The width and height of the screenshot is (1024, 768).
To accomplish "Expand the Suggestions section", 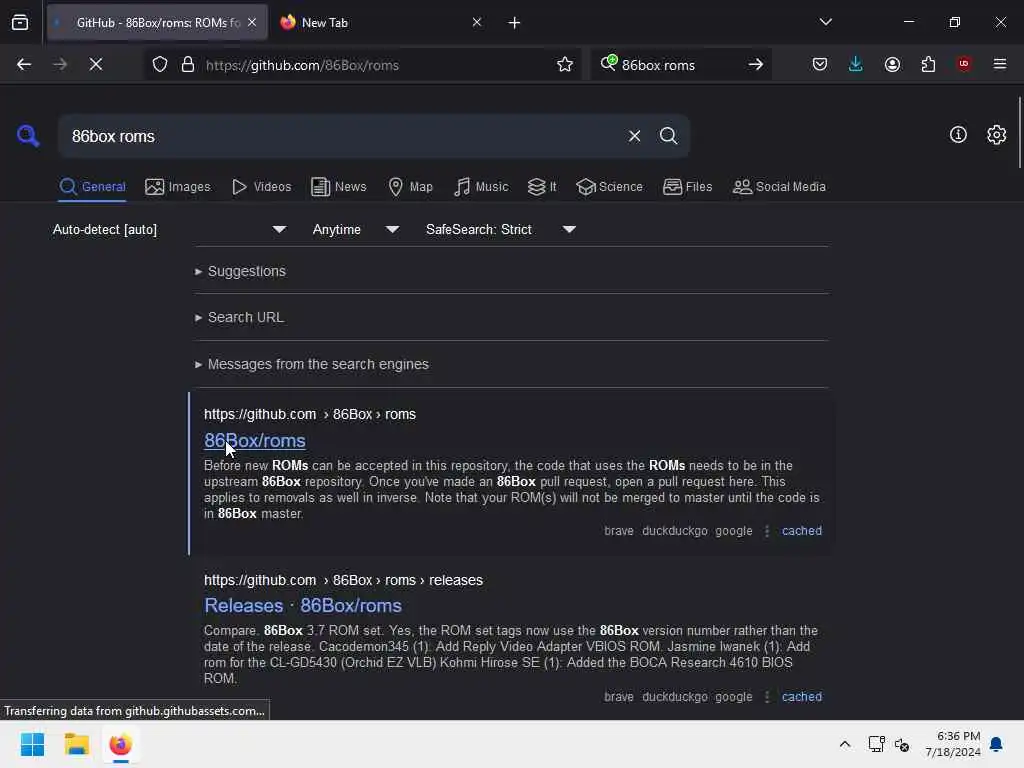I will point(240,271).
